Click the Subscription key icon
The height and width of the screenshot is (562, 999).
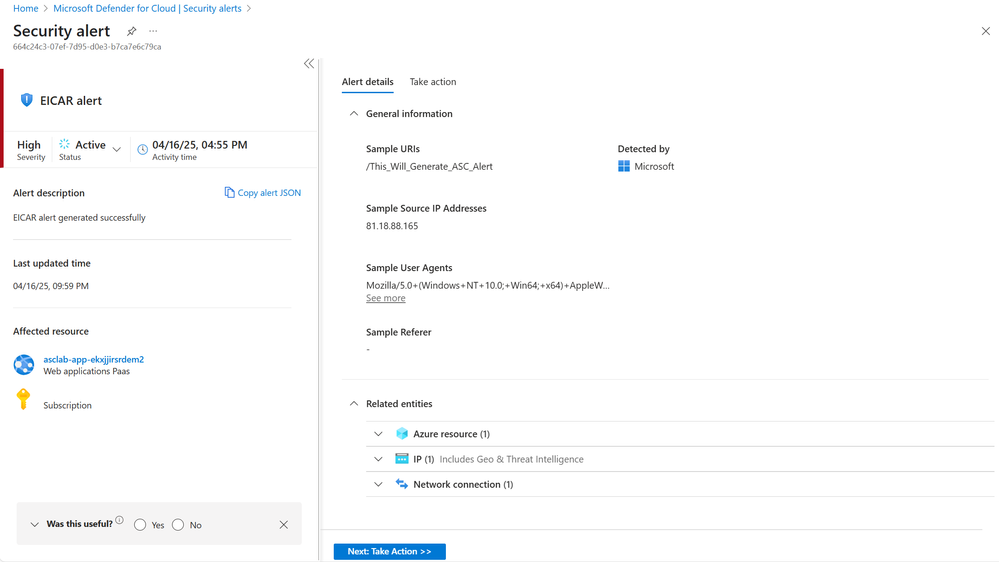pyautogui.click(x=24, y=399)
